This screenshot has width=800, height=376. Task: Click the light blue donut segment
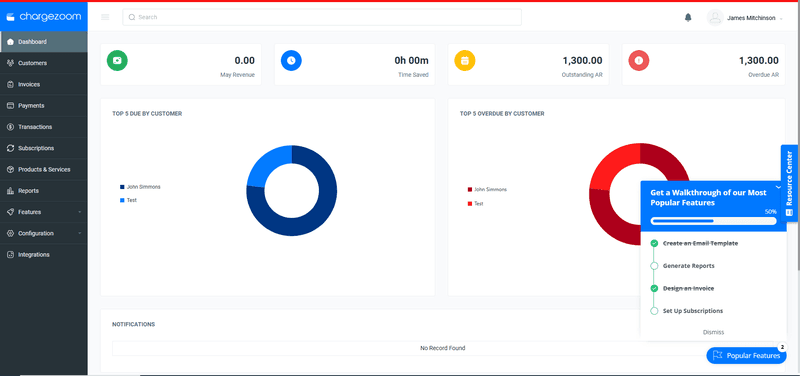pyautogui.click(x=266, y=162)
